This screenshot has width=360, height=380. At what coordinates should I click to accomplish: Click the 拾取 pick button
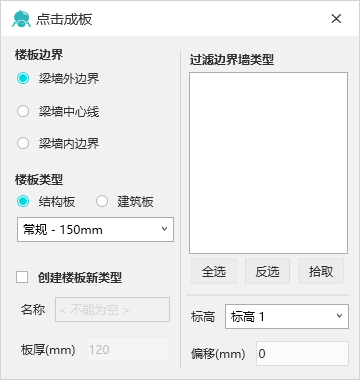[321, 271]
